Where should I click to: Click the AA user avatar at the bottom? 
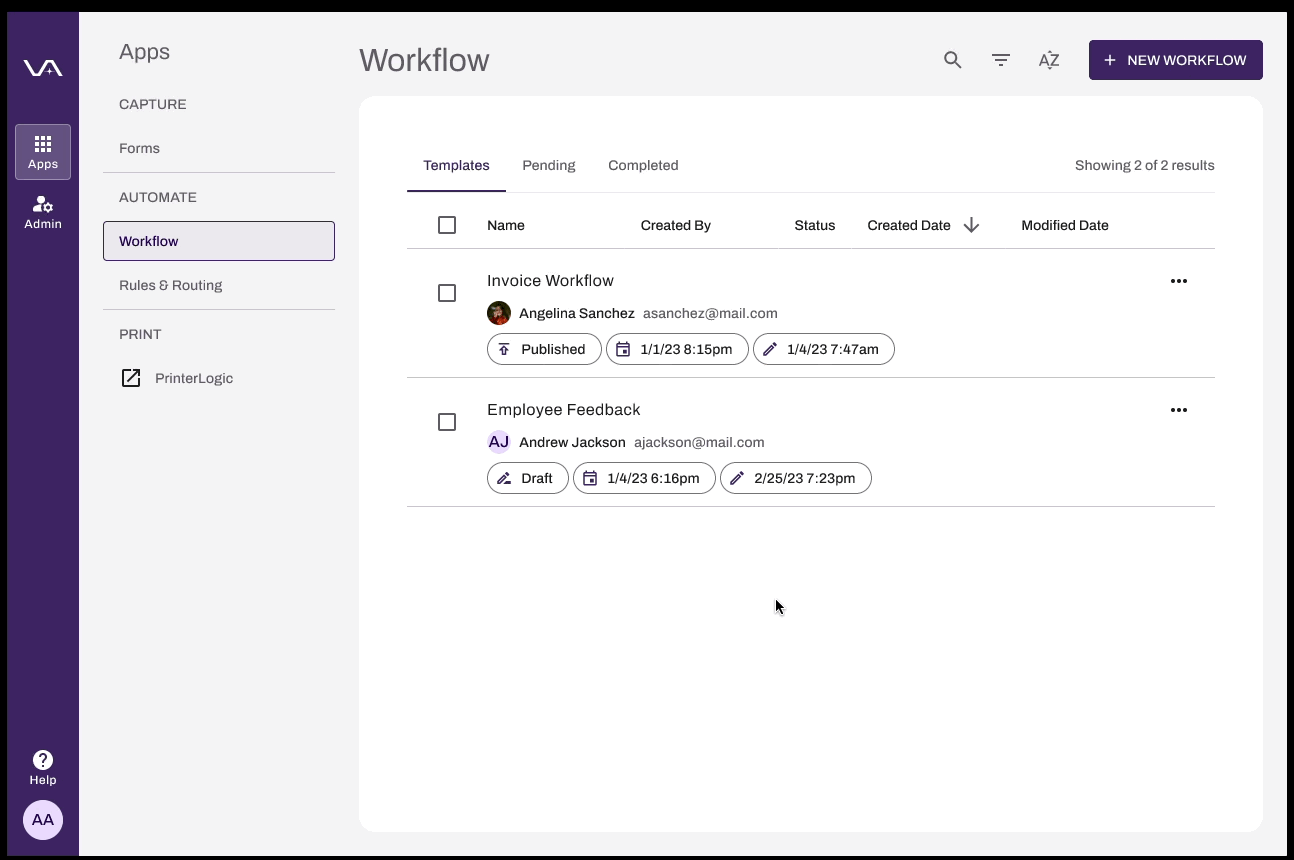click(x=43, y=820)
